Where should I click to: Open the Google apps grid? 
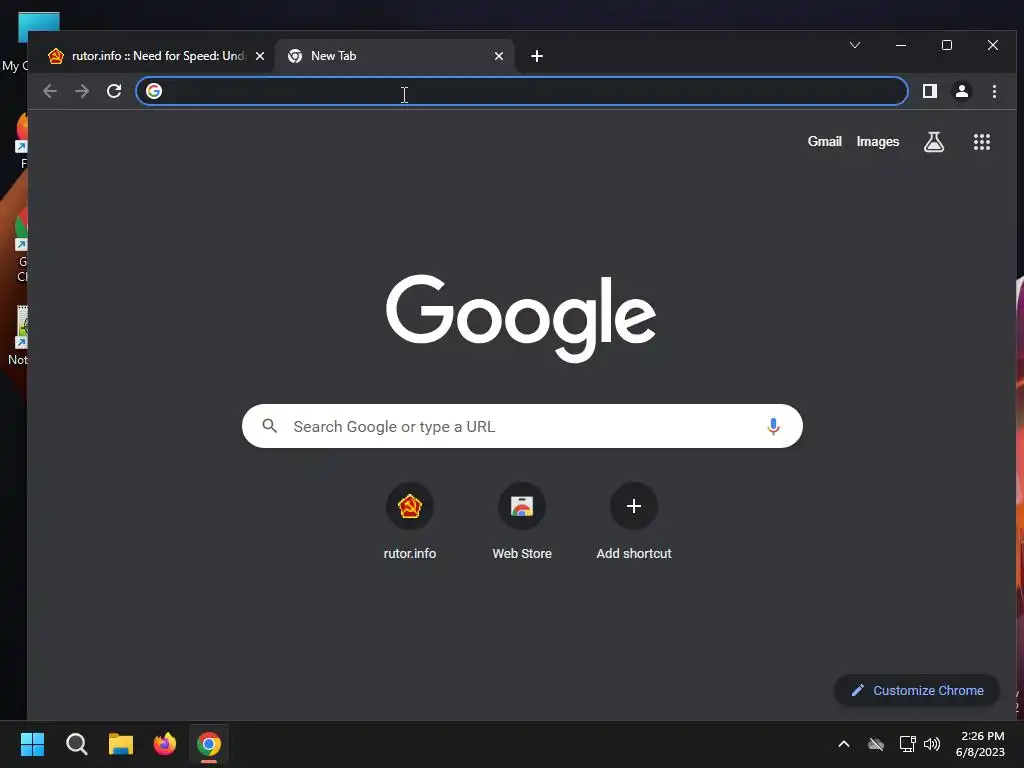pyautogui.click(x=982, y=142)
